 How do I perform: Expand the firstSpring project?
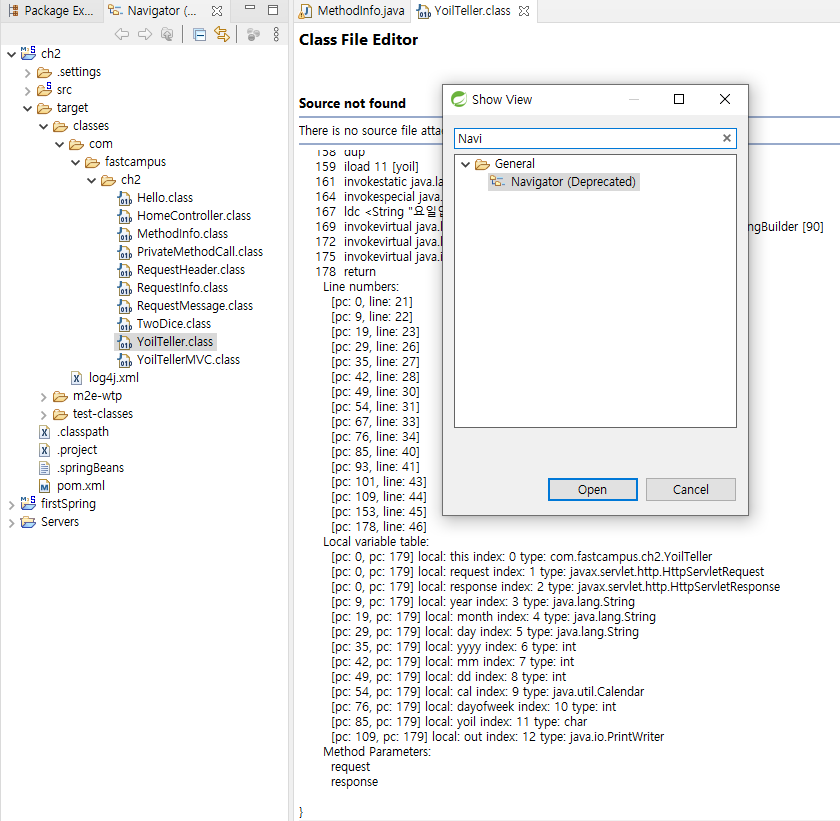11,504
